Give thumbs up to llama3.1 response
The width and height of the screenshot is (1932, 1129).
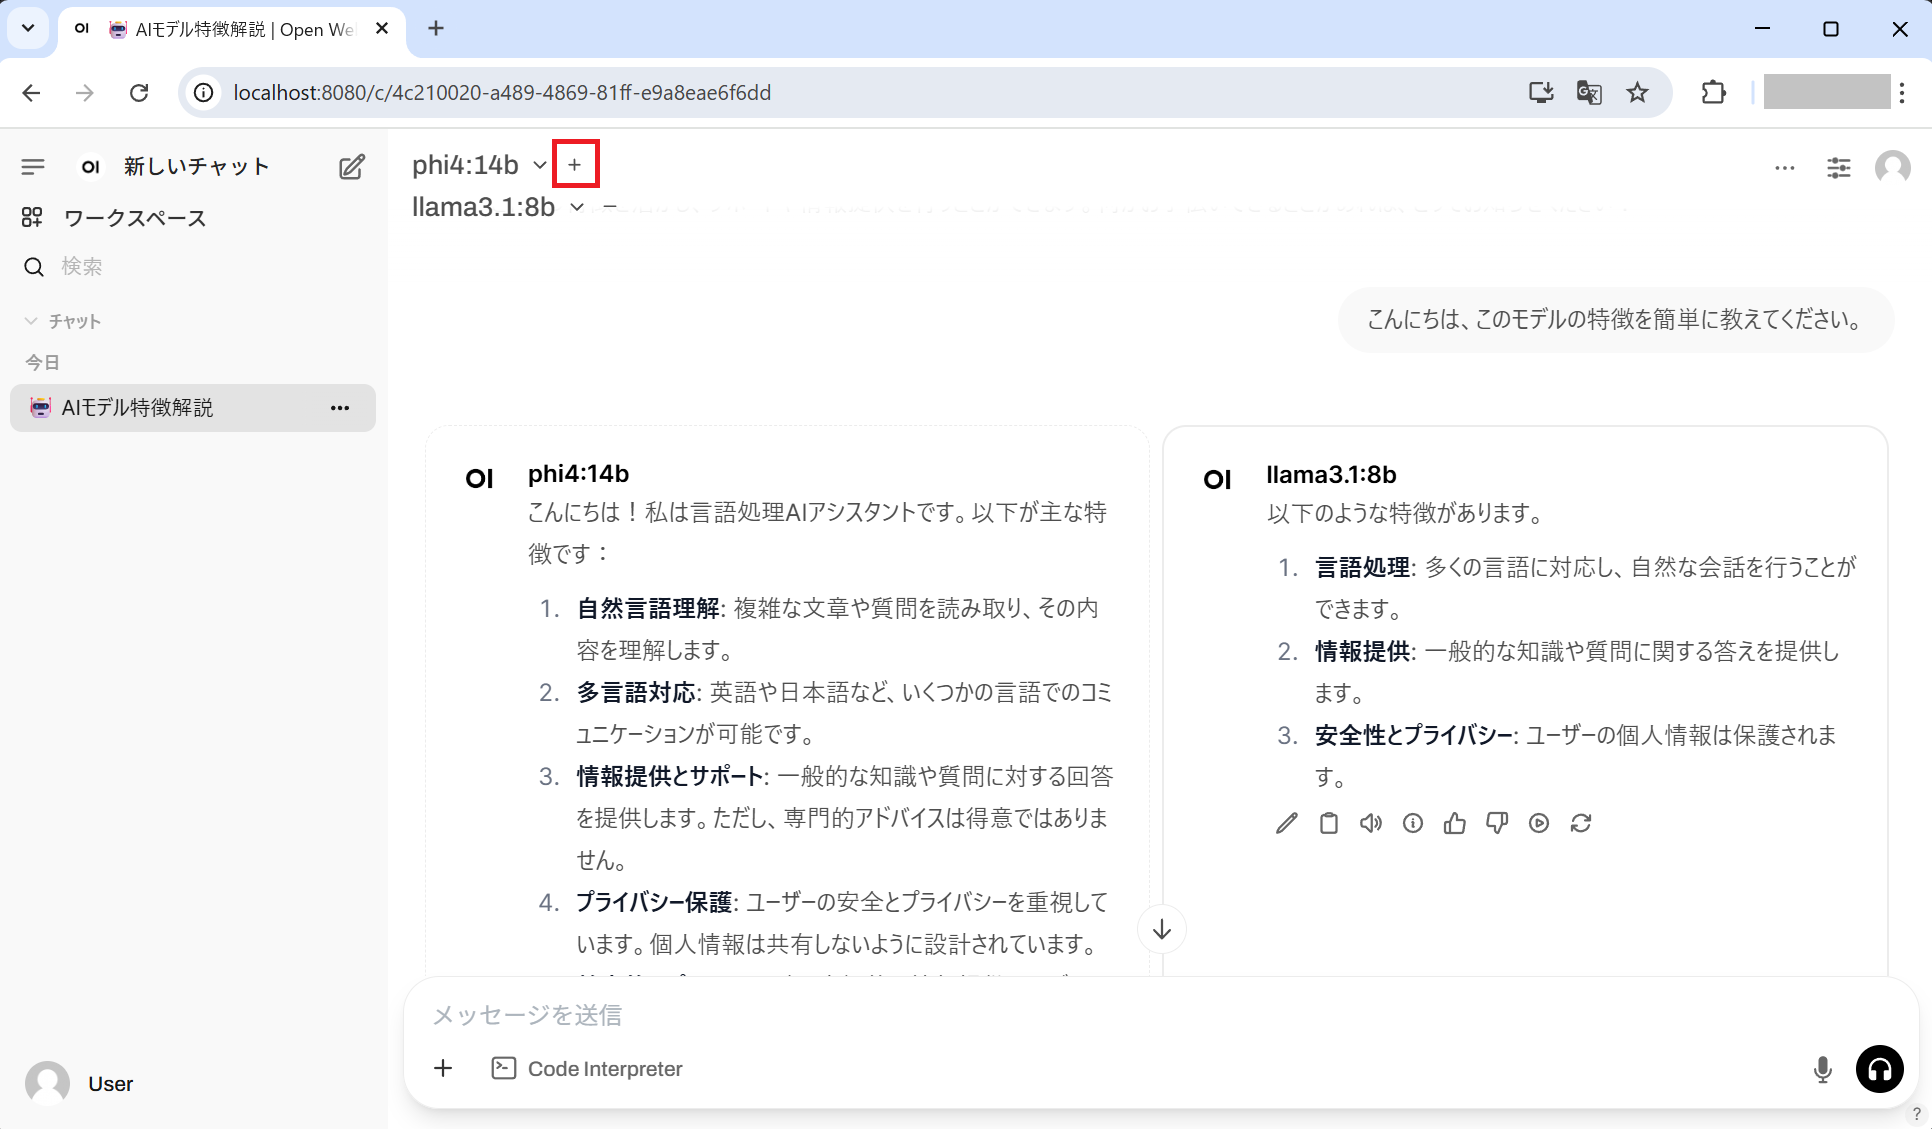[1454, 823]
